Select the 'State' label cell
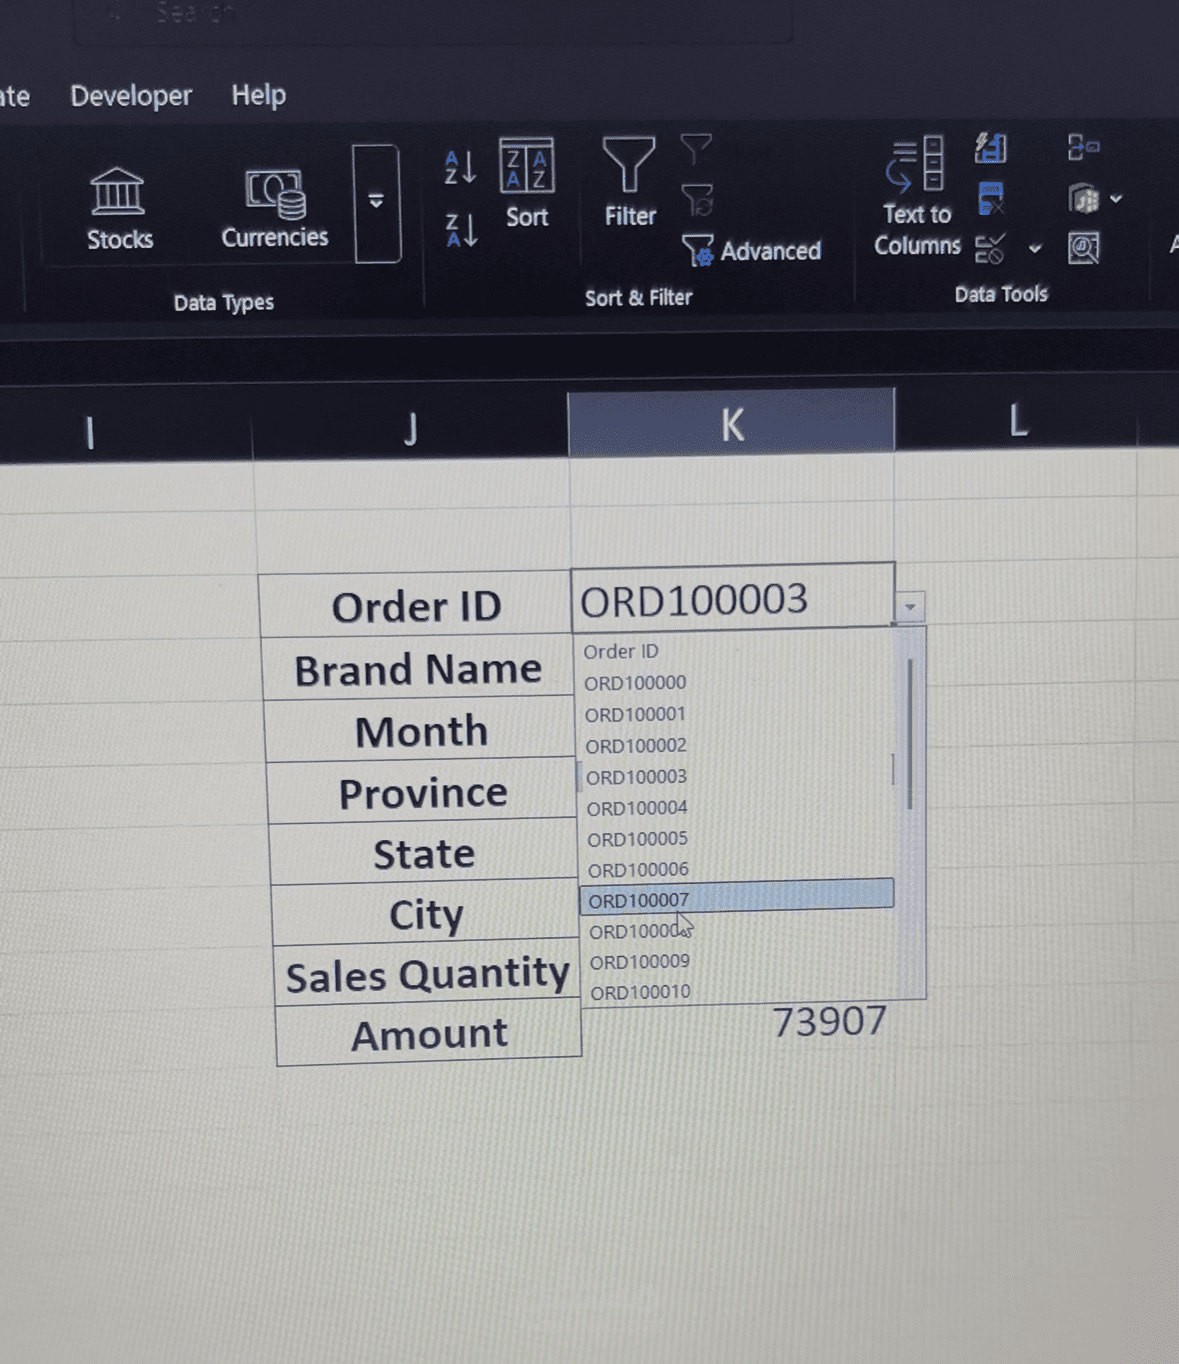1179x1364 pixels. (x=424, y=854)
